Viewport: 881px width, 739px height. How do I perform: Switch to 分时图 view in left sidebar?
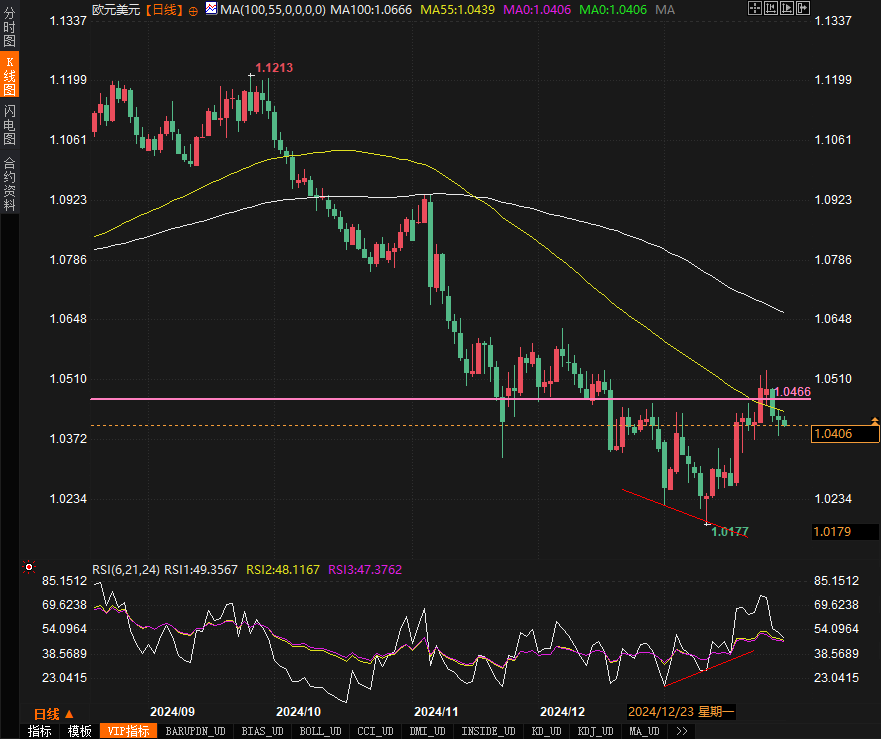tap(9, 30)
